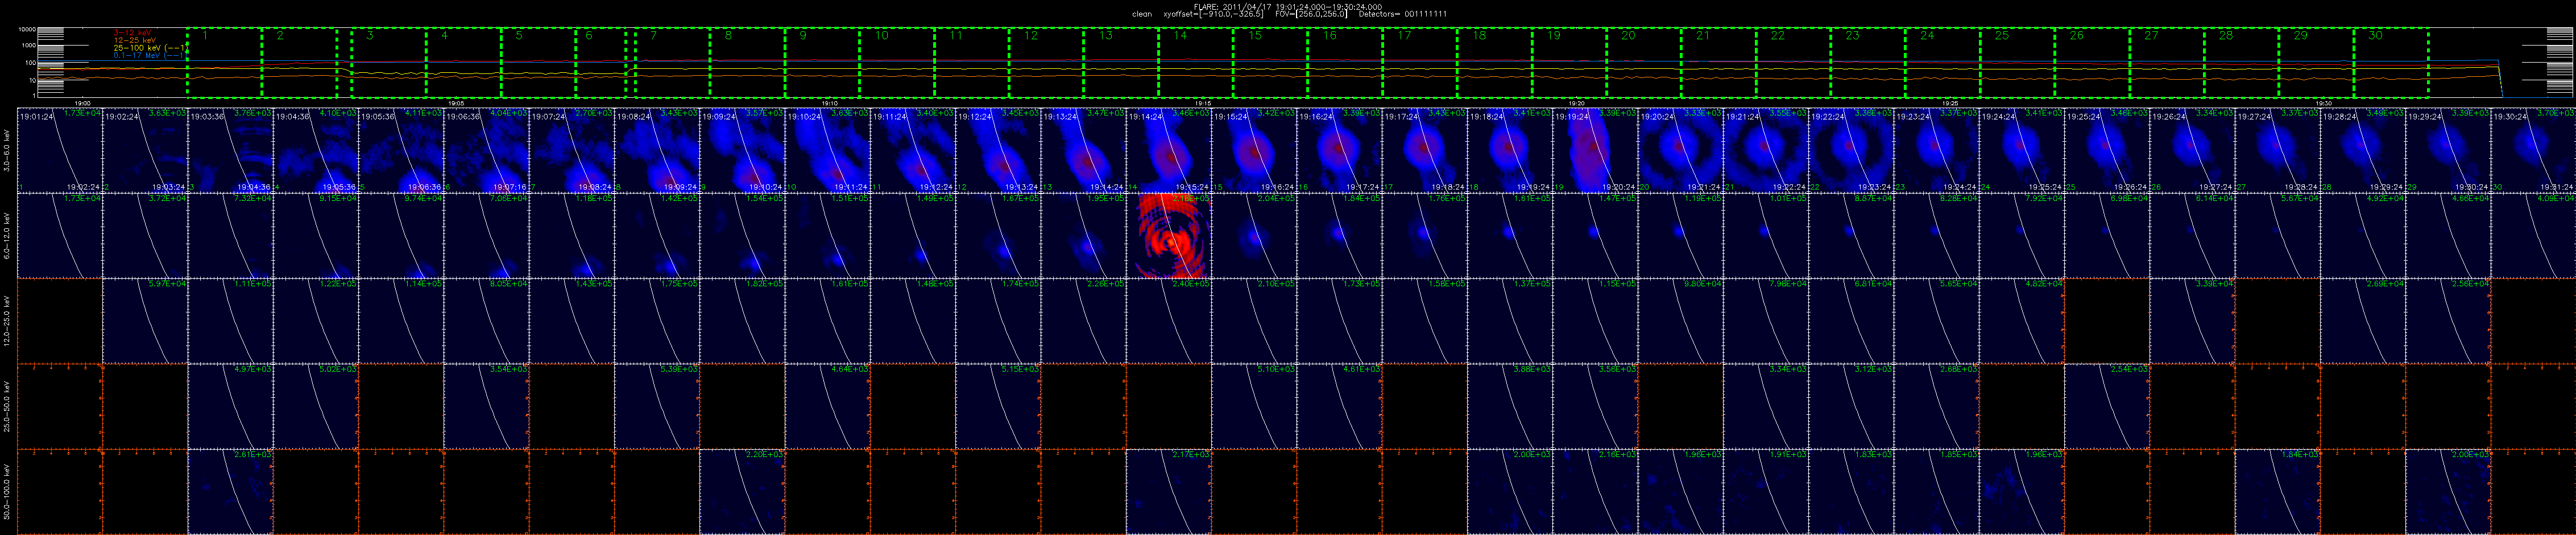The image size is (2576, 535).
Task: Open 6-12 keV image labeled 8.87E+04
Action: pos(1851,235)
